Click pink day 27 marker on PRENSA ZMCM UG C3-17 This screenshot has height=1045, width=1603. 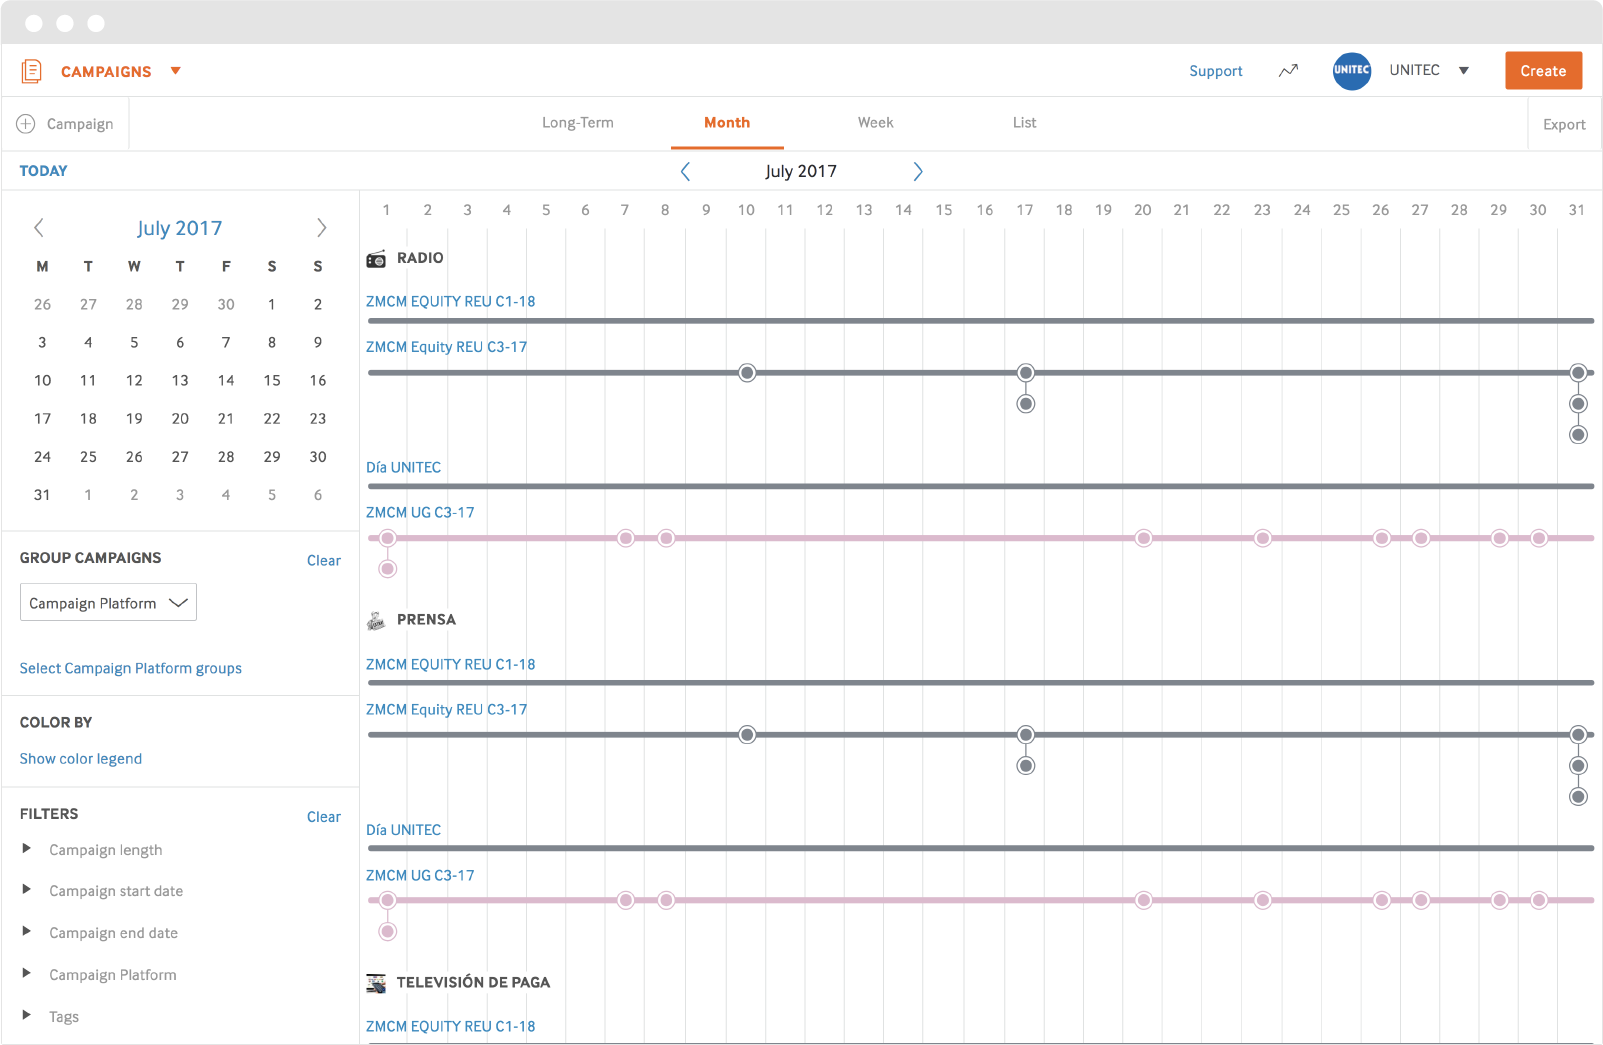click(1421, 900)
